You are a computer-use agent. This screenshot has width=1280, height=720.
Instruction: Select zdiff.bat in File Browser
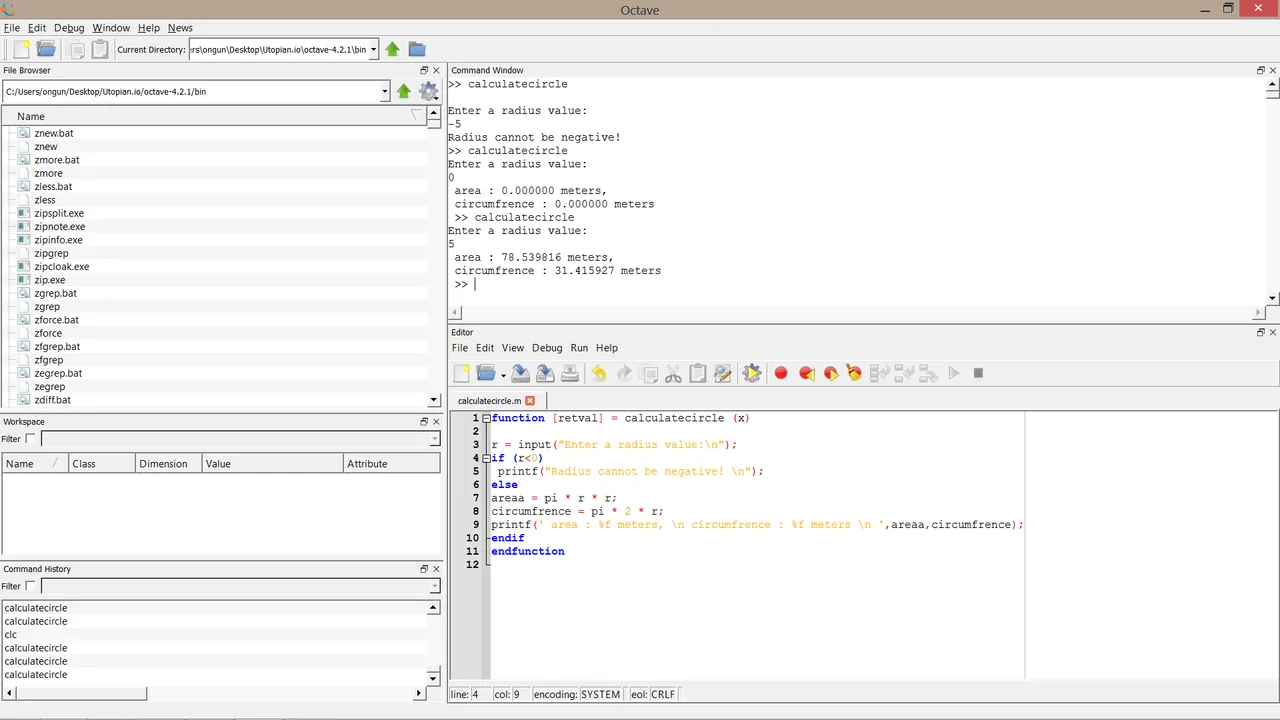[x=53, y=400]
